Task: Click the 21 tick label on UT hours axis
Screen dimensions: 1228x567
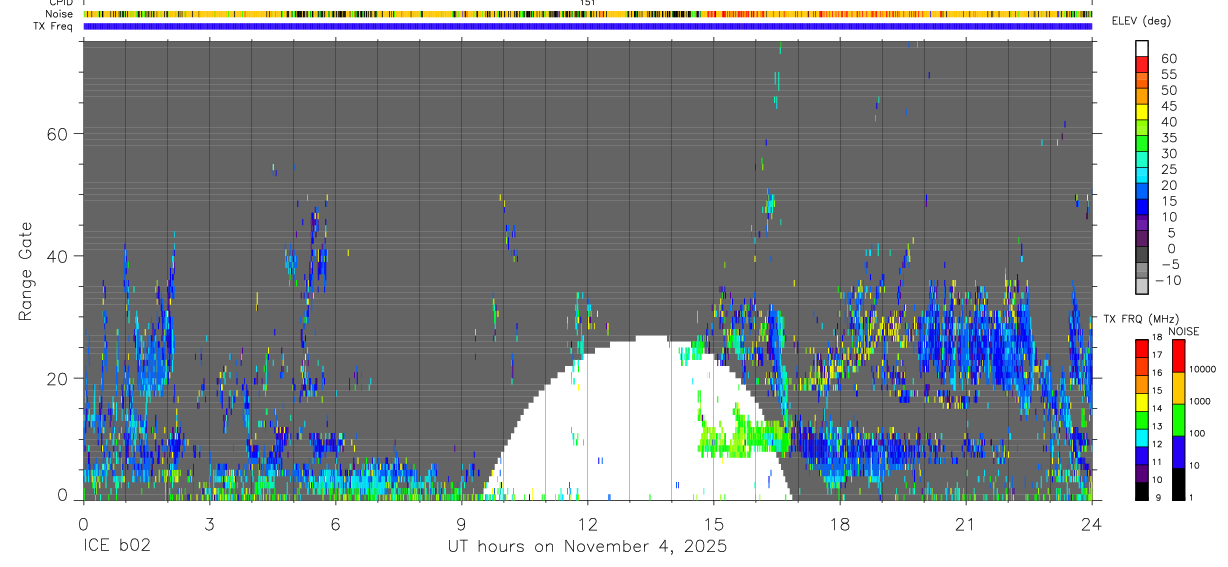Action: [x=965, y=525]
